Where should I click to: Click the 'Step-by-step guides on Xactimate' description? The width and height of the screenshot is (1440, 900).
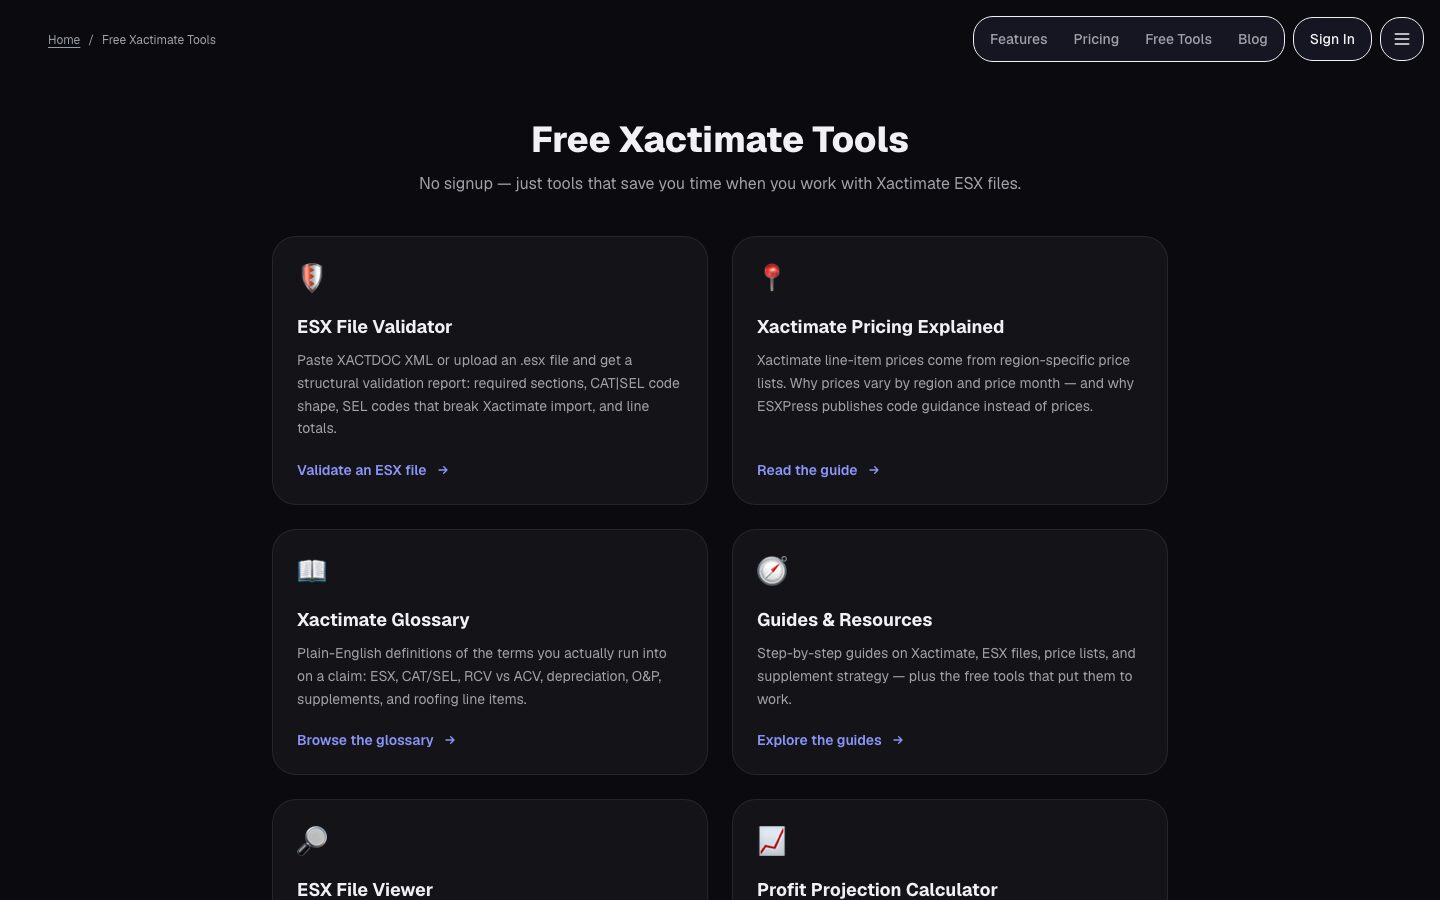click(x=946, y=676)
